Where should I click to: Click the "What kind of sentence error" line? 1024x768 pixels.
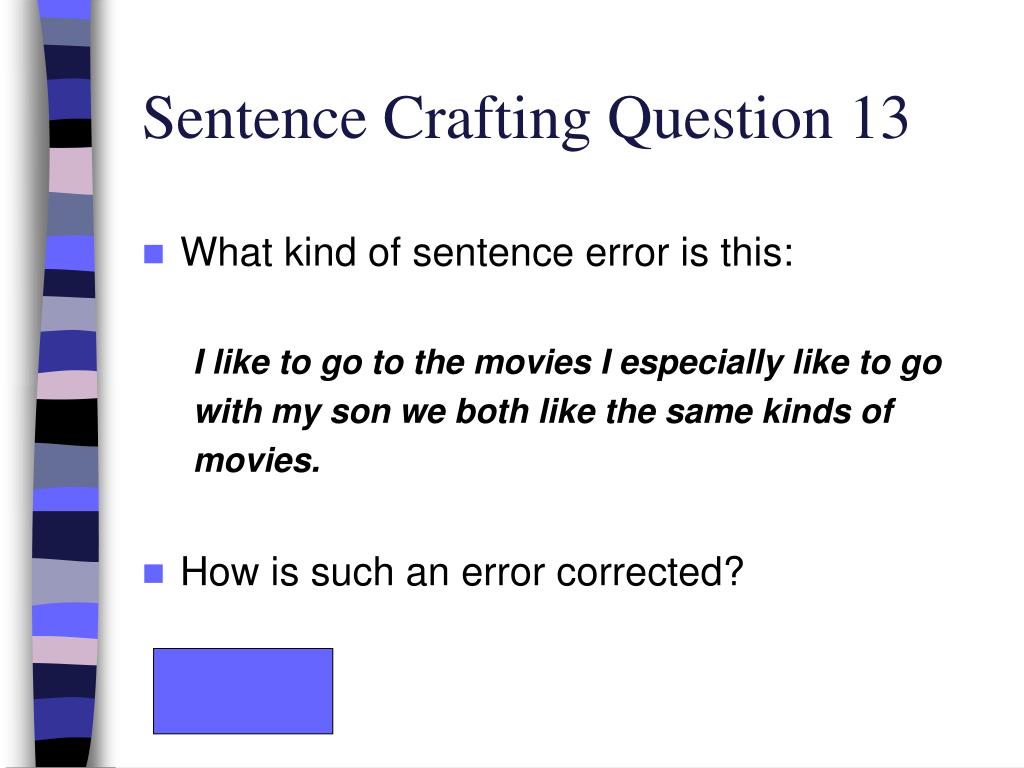(487, 252)
